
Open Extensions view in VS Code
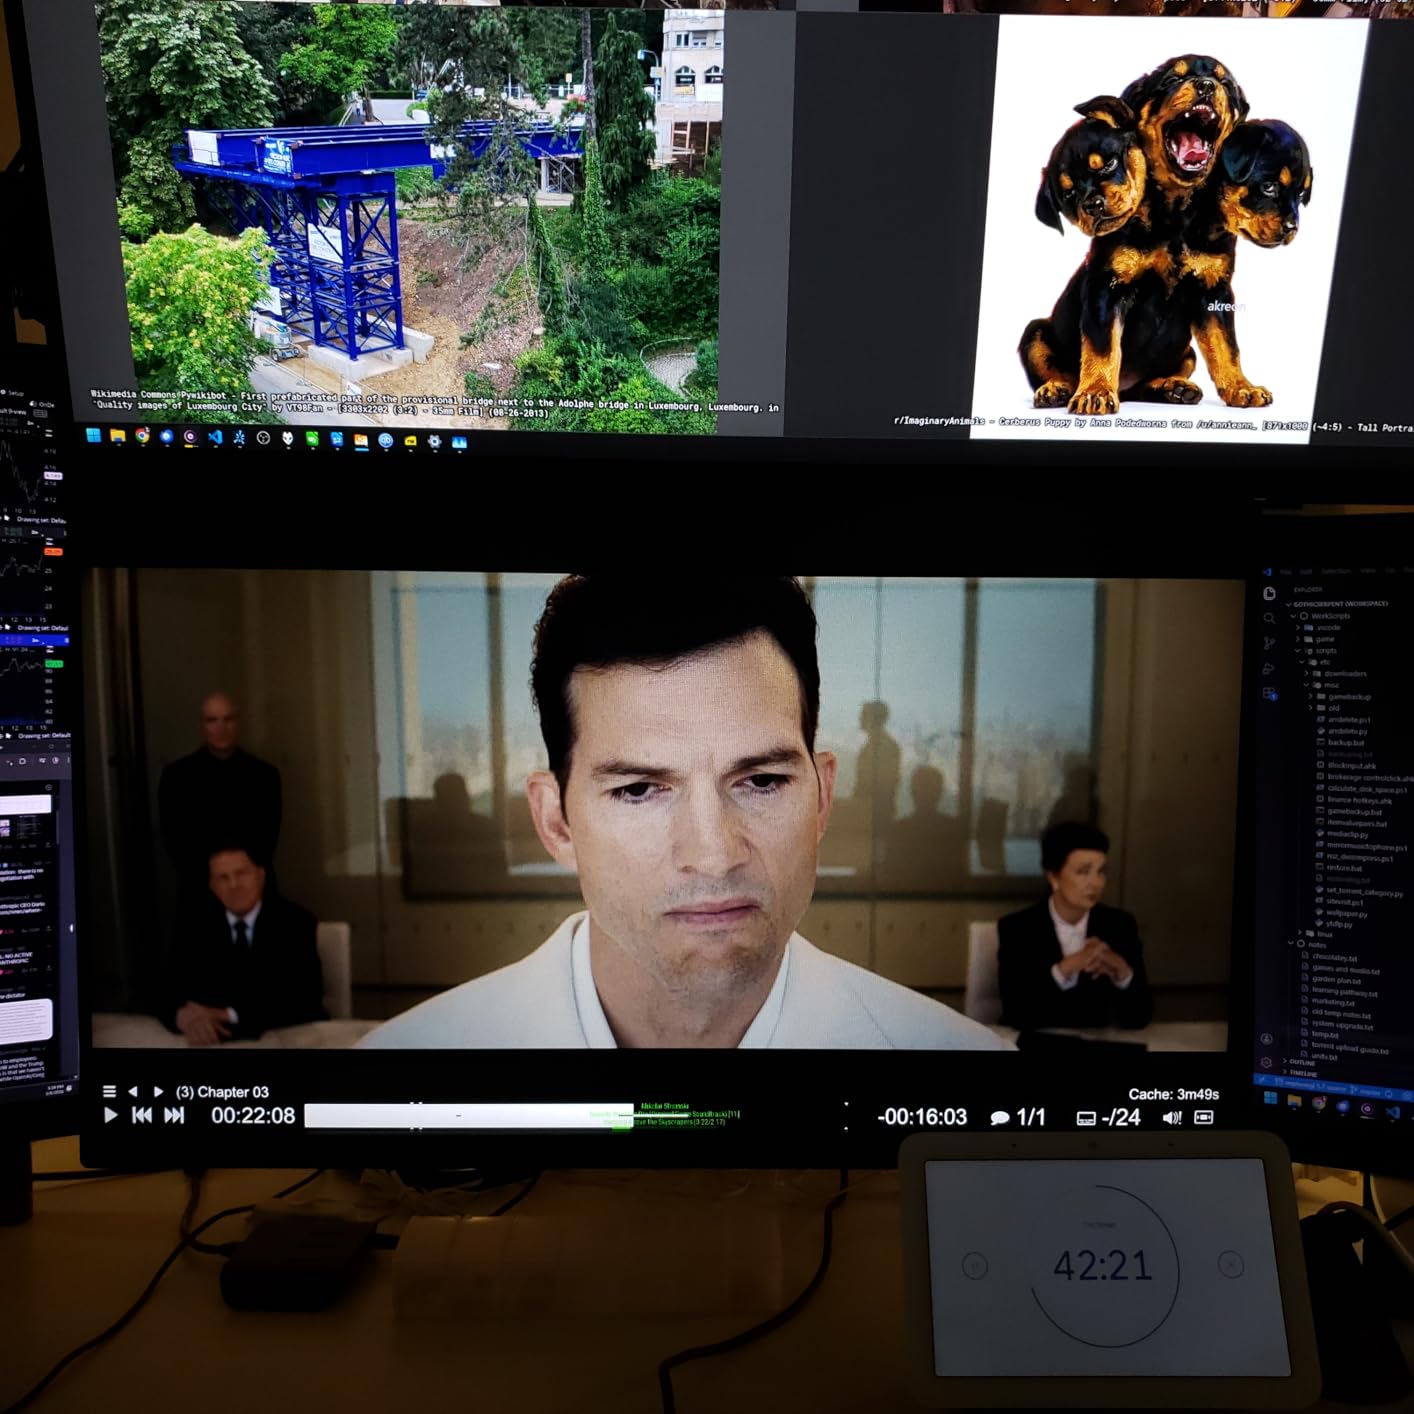1269,693
